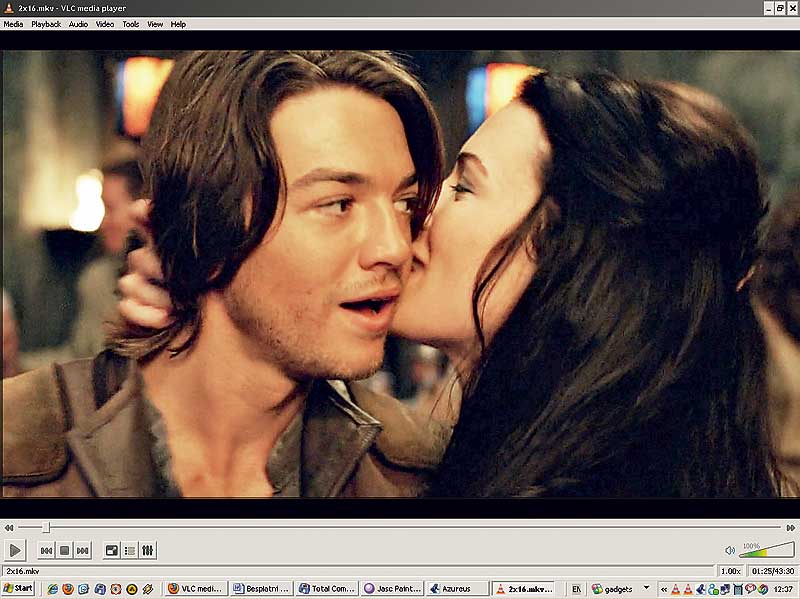The image size is (800, 599).
Task: Click the red speech bubble tray icon
Action: [750, 589]
